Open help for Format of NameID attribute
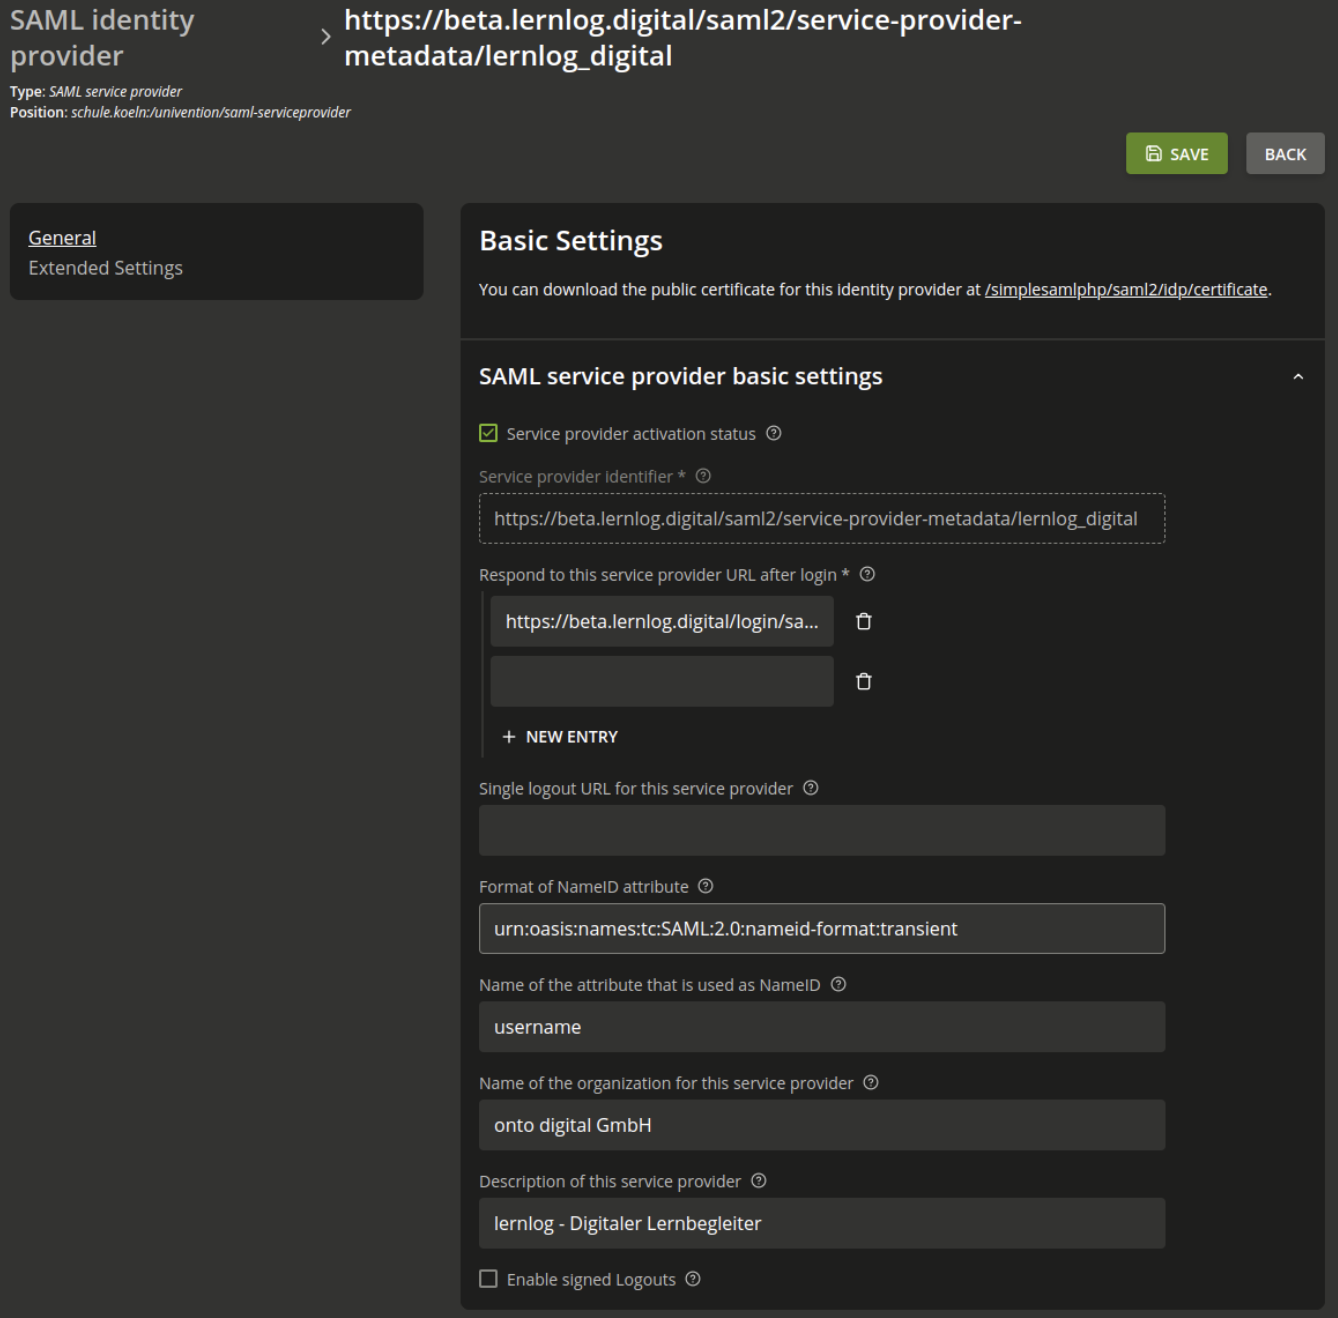 [706, 886]
